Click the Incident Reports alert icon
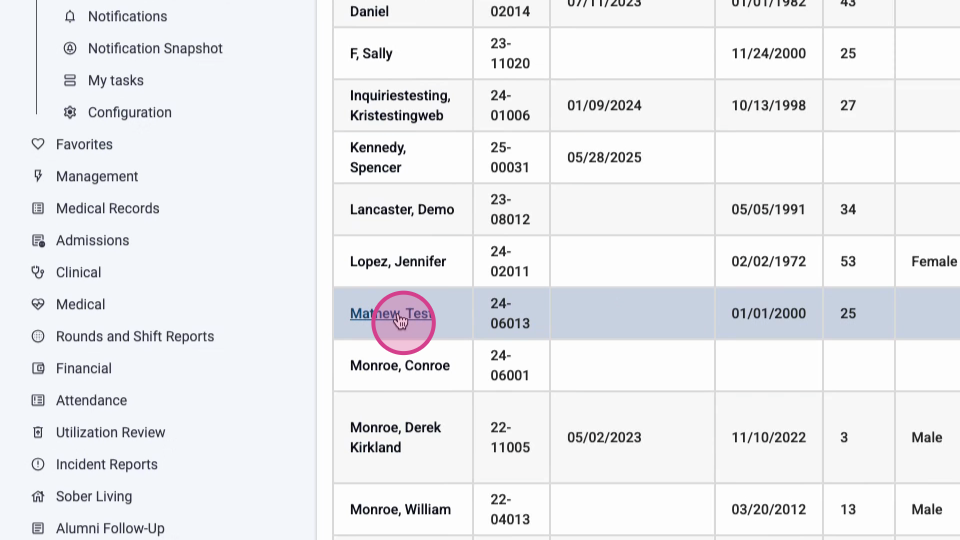 [x=38, y=464]
